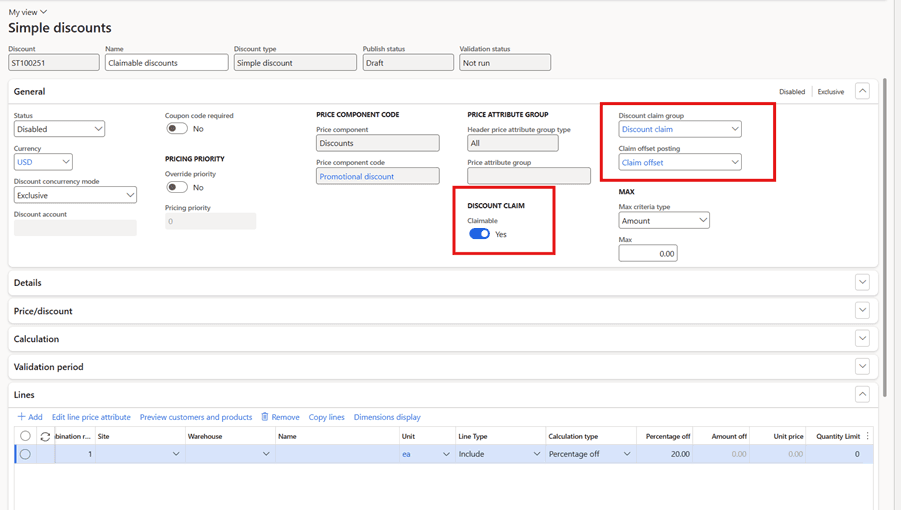Image resolution: width=901 pixels, height=510 pixels.
Task: Remove the selected line
Action: [280, 417]
